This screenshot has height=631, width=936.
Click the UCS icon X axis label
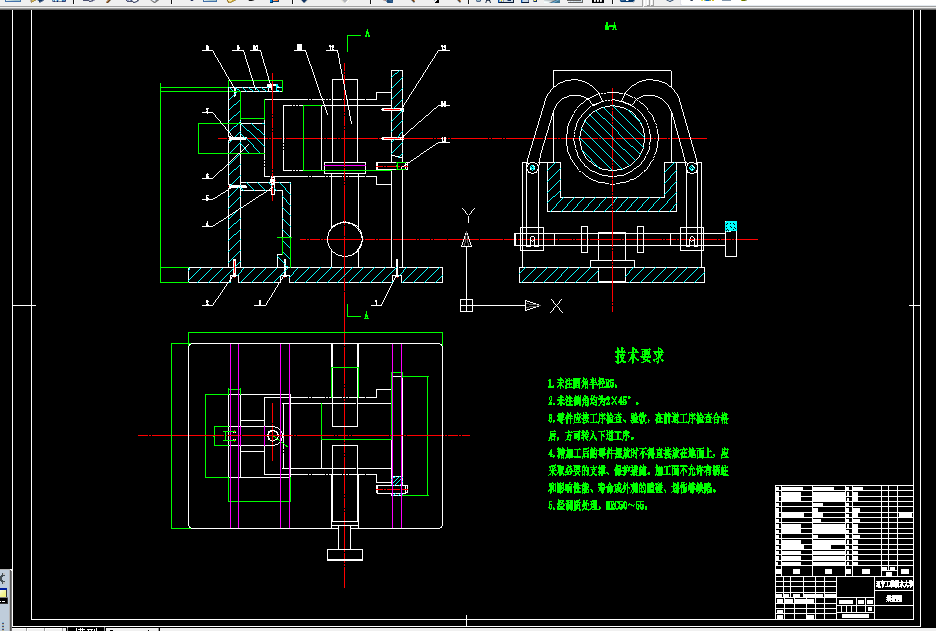click(556, 306)
